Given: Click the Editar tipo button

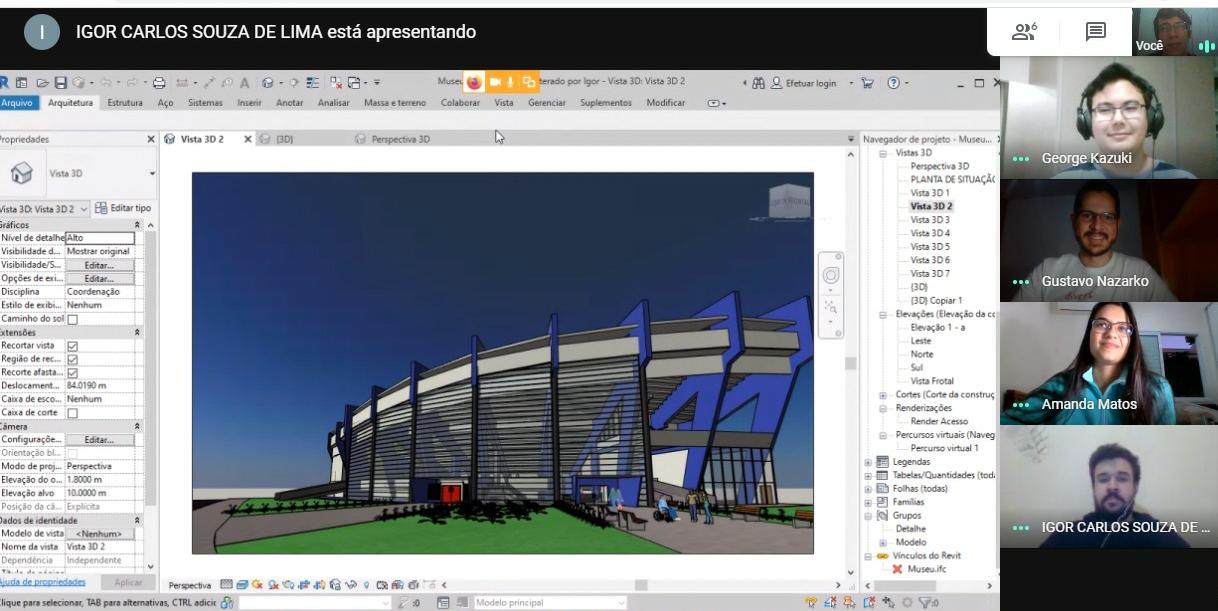Looking at the screenshot, I should click(x=122, y=208).
